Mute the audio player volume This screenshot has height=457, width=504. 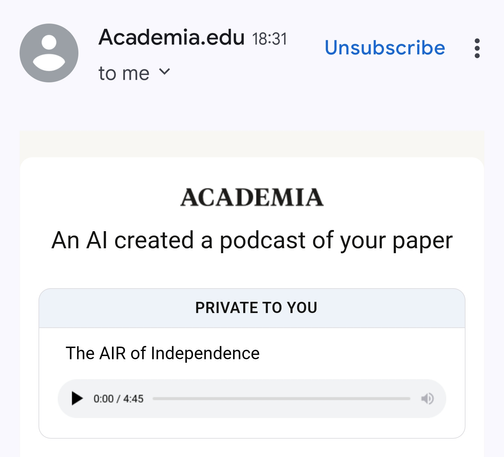(427, 398)
